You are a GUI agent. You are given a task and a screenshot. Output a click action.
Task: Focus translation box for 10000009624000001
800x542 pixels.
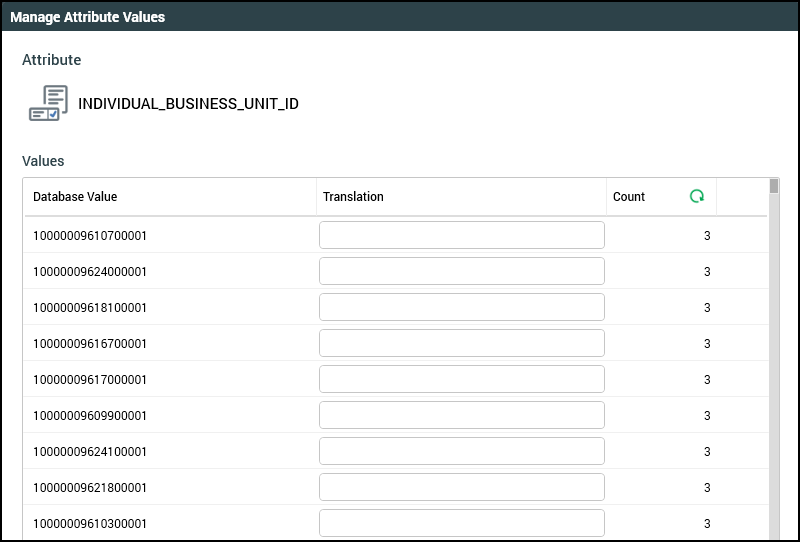click(461, 271)
